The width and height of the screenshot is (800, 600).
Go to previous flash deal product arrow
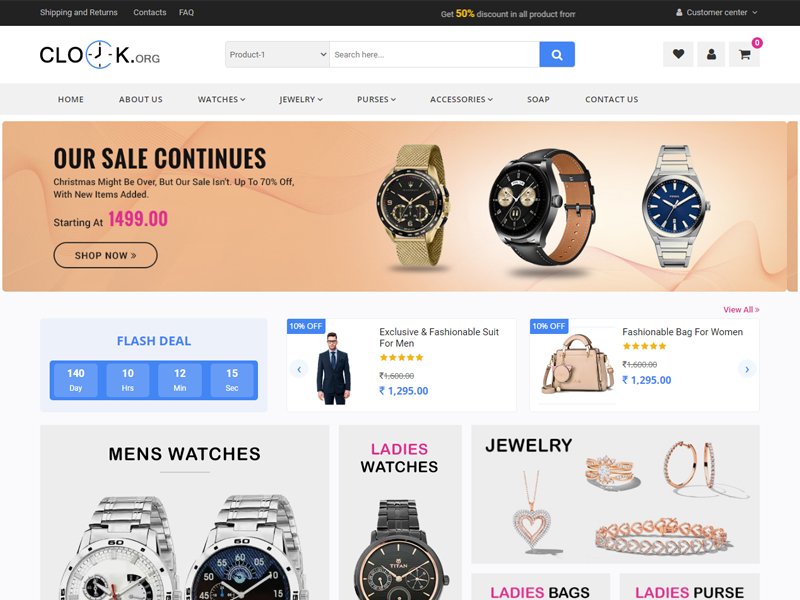(x=299, y=369)
